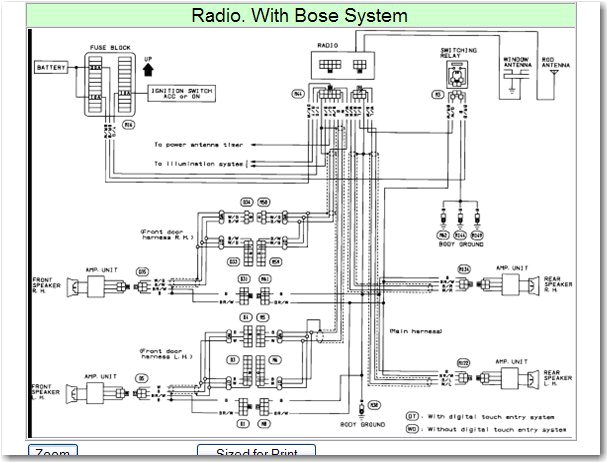This screenshot has width=608, height=463.
Task: Click the 'Main harness' label text
Action: (412, 332)
